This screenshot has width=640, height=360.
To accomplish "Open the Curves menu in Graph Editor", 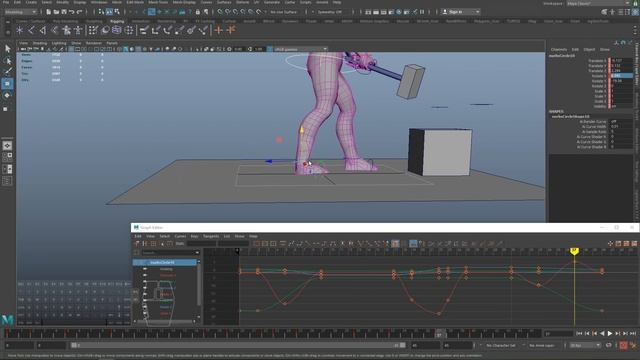I will click(x=180, y=236).
